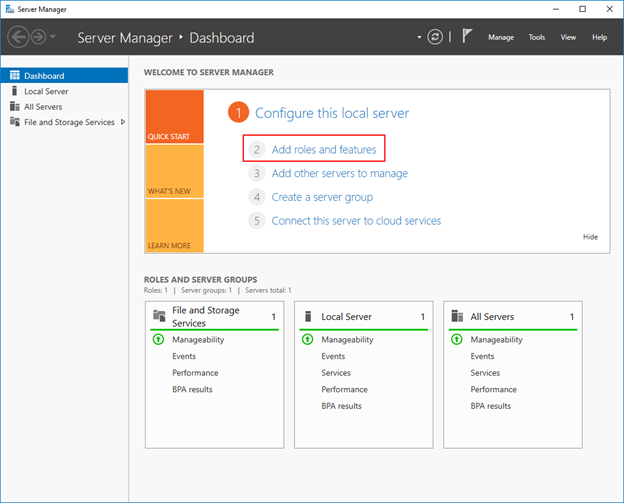Click the Local Server sidebar icon

(x=15, y=91)
